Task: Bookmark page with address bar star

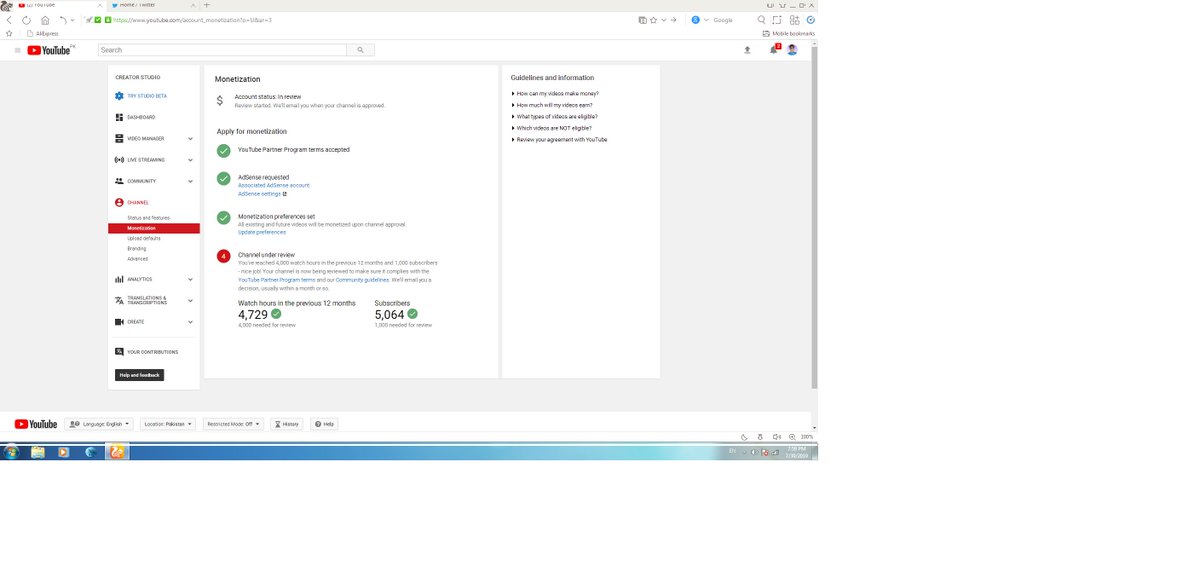Action: coord(653,20)
